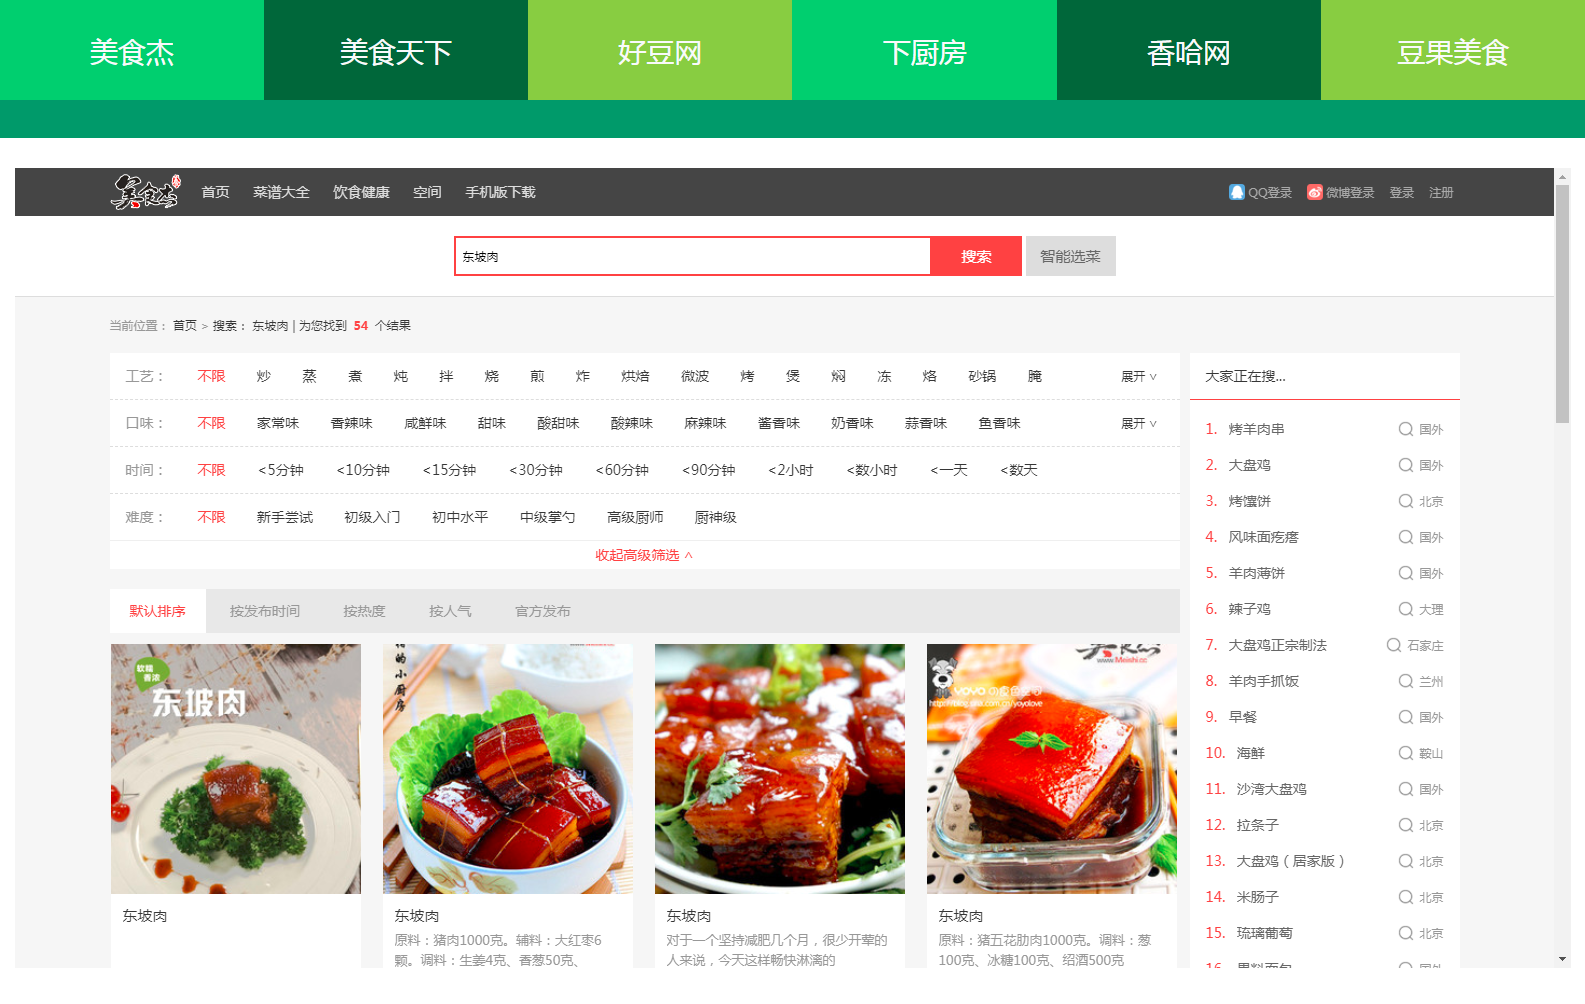
Task: Show 官方发布 results
Action: pos(542,611)
